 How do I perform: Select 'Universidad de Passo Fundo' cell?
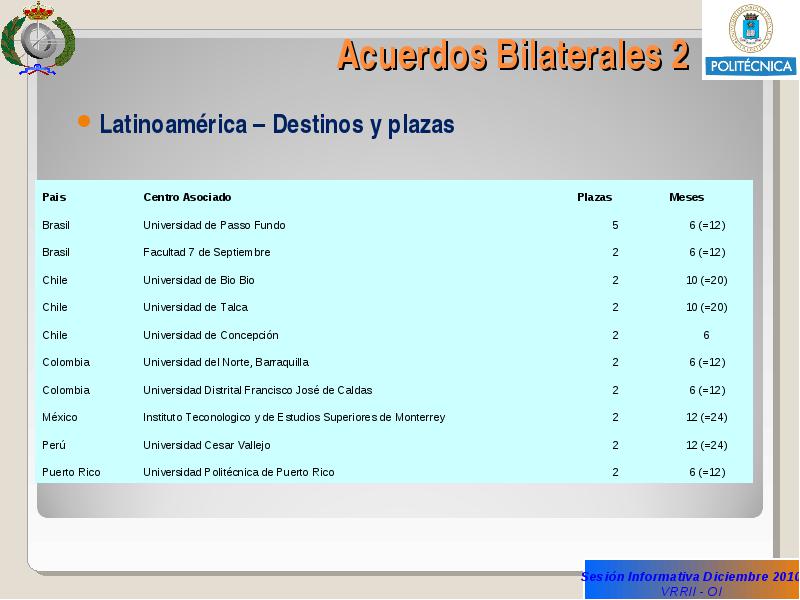point(214,225)
